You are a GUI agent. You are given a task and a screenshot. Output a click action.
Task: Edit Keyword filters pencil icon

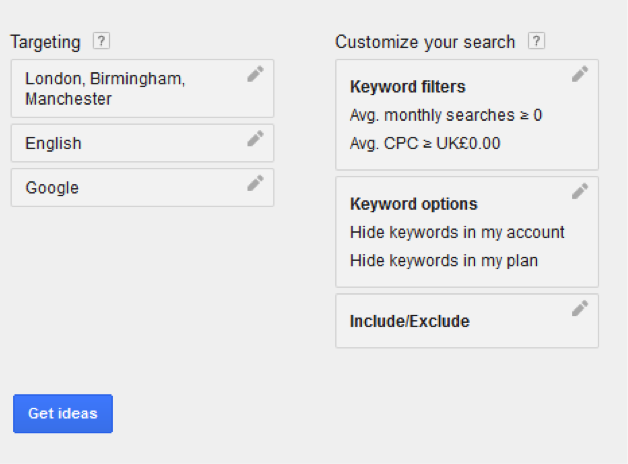[580, 74]
